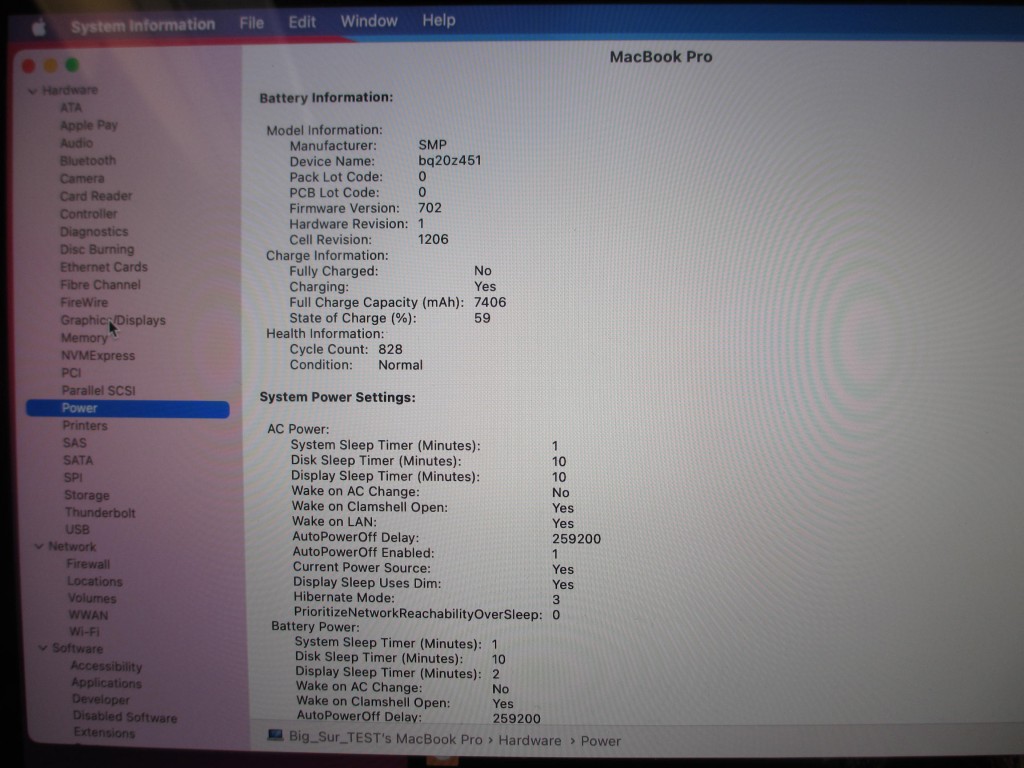Click the Firmware Version value 702
The height and width of the screenshot is (768, 1024).
coord(430,208)
